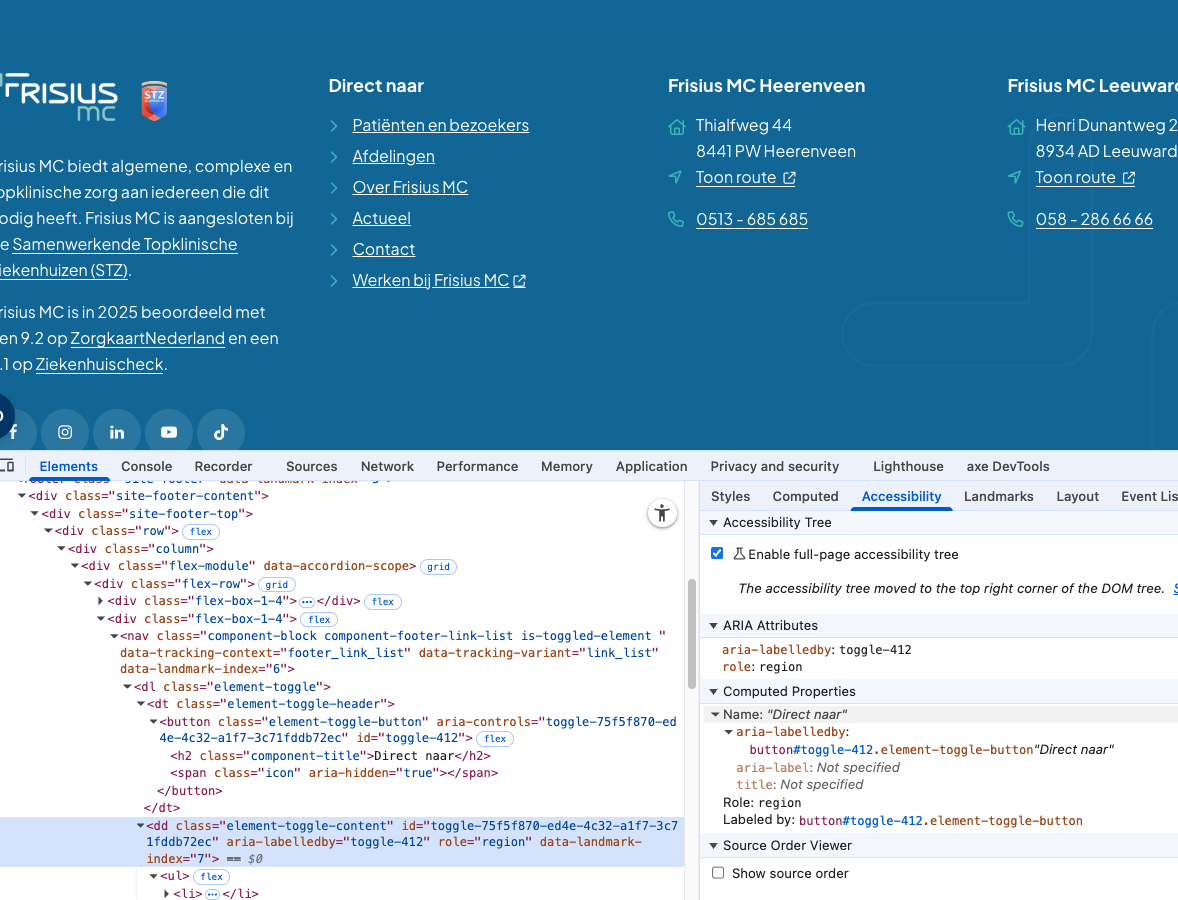The image size is (1178, 900).
Task: Click the phone icon beside 058 - 286 66 66
Action: (x=1016, y=219)
